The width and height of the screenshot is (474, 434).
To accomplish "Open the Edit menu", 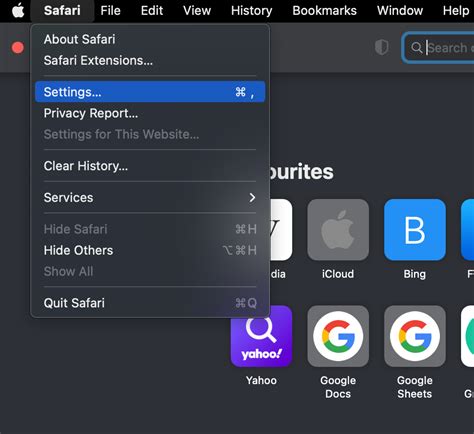I will click(x=152, y=11).
